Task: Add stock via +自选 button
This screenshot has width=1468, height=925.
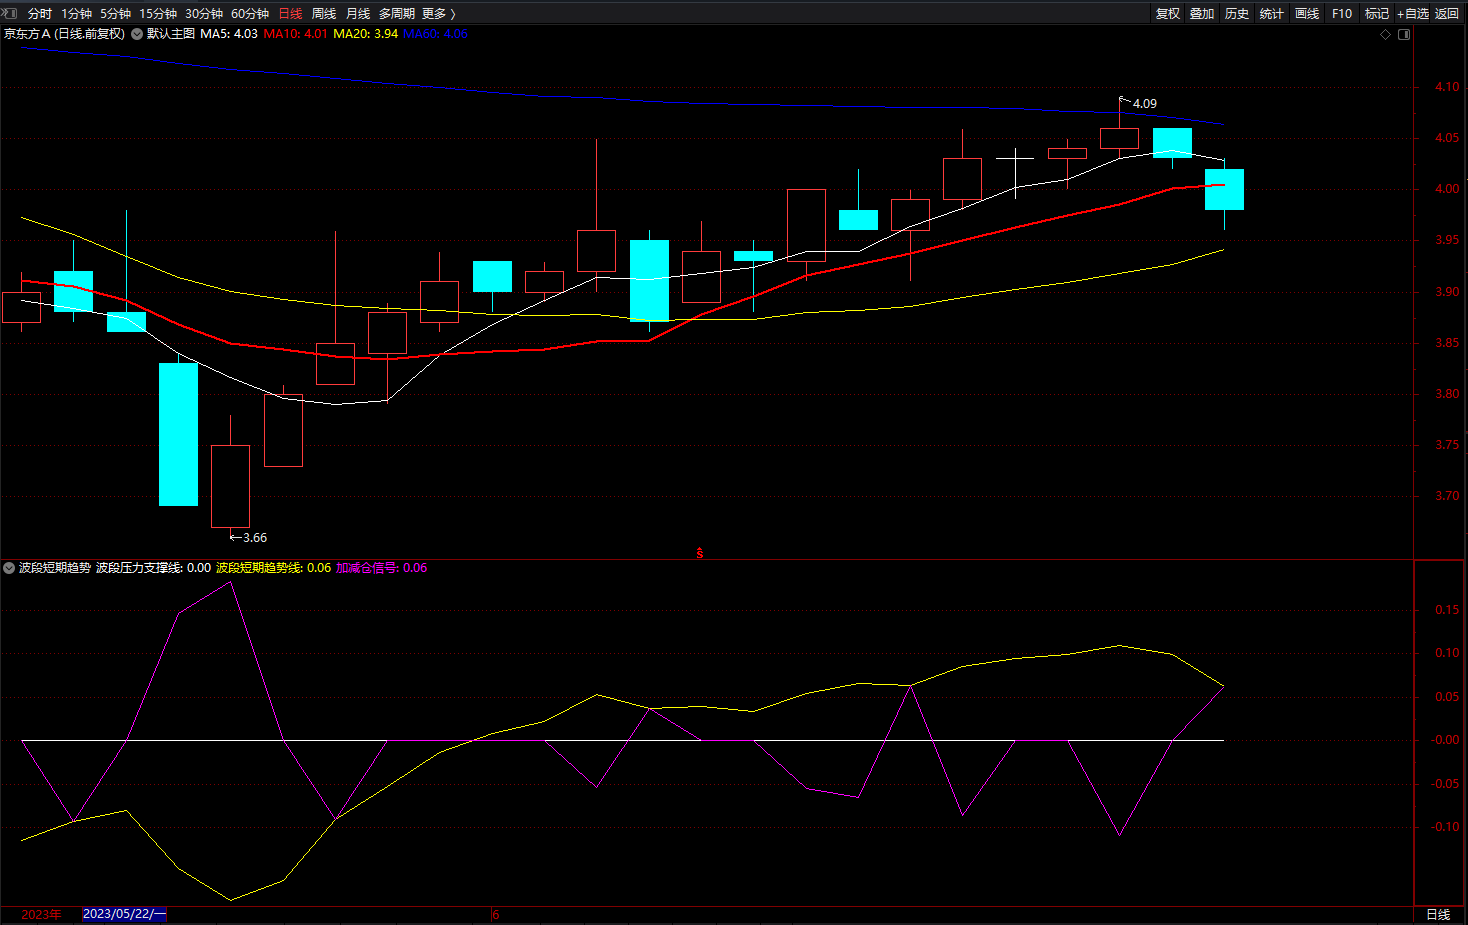Action: (1413, 14)
